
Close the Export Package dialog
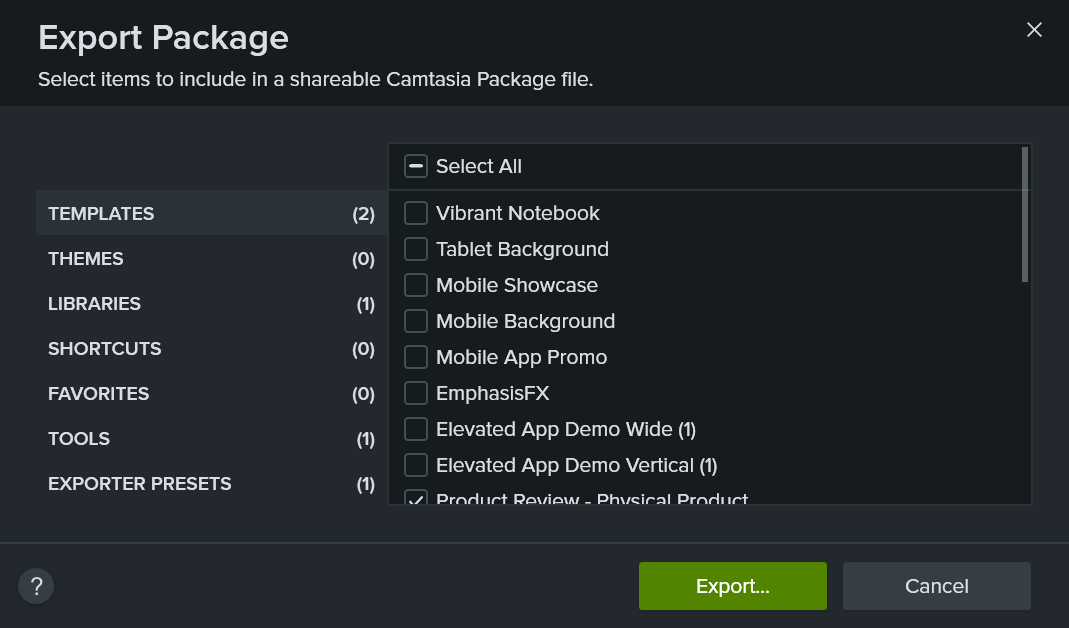click(1034, 30)
